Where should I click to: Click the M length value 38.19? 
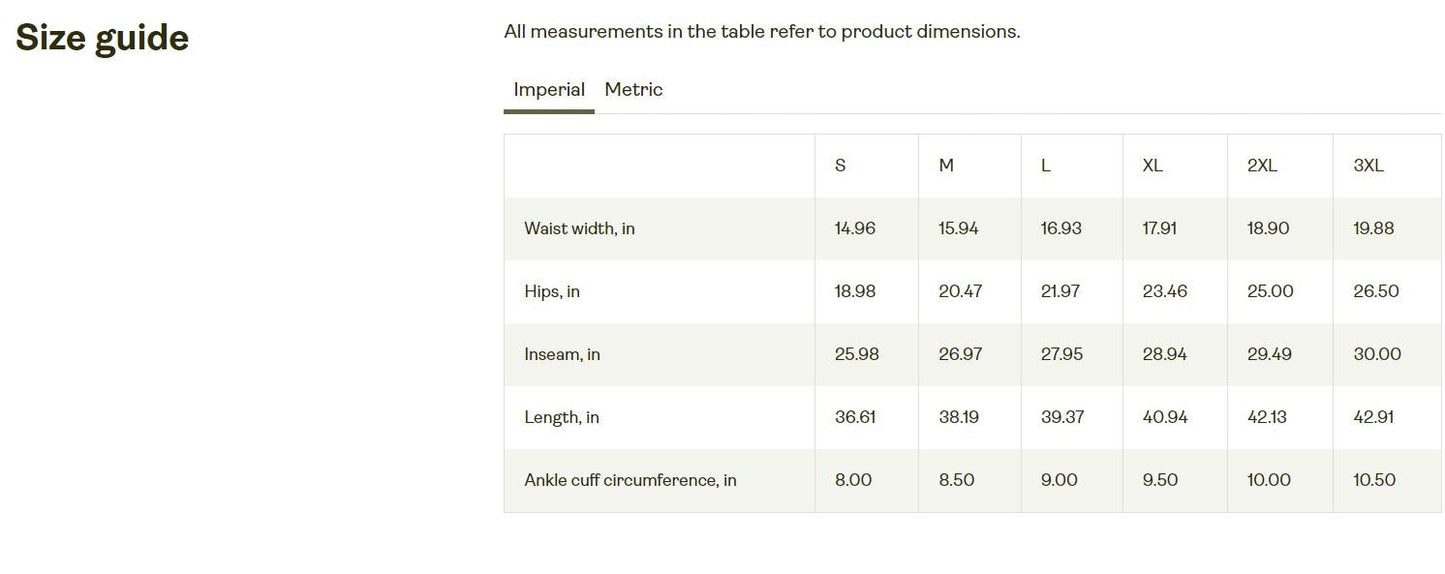[x=959, y=418]
